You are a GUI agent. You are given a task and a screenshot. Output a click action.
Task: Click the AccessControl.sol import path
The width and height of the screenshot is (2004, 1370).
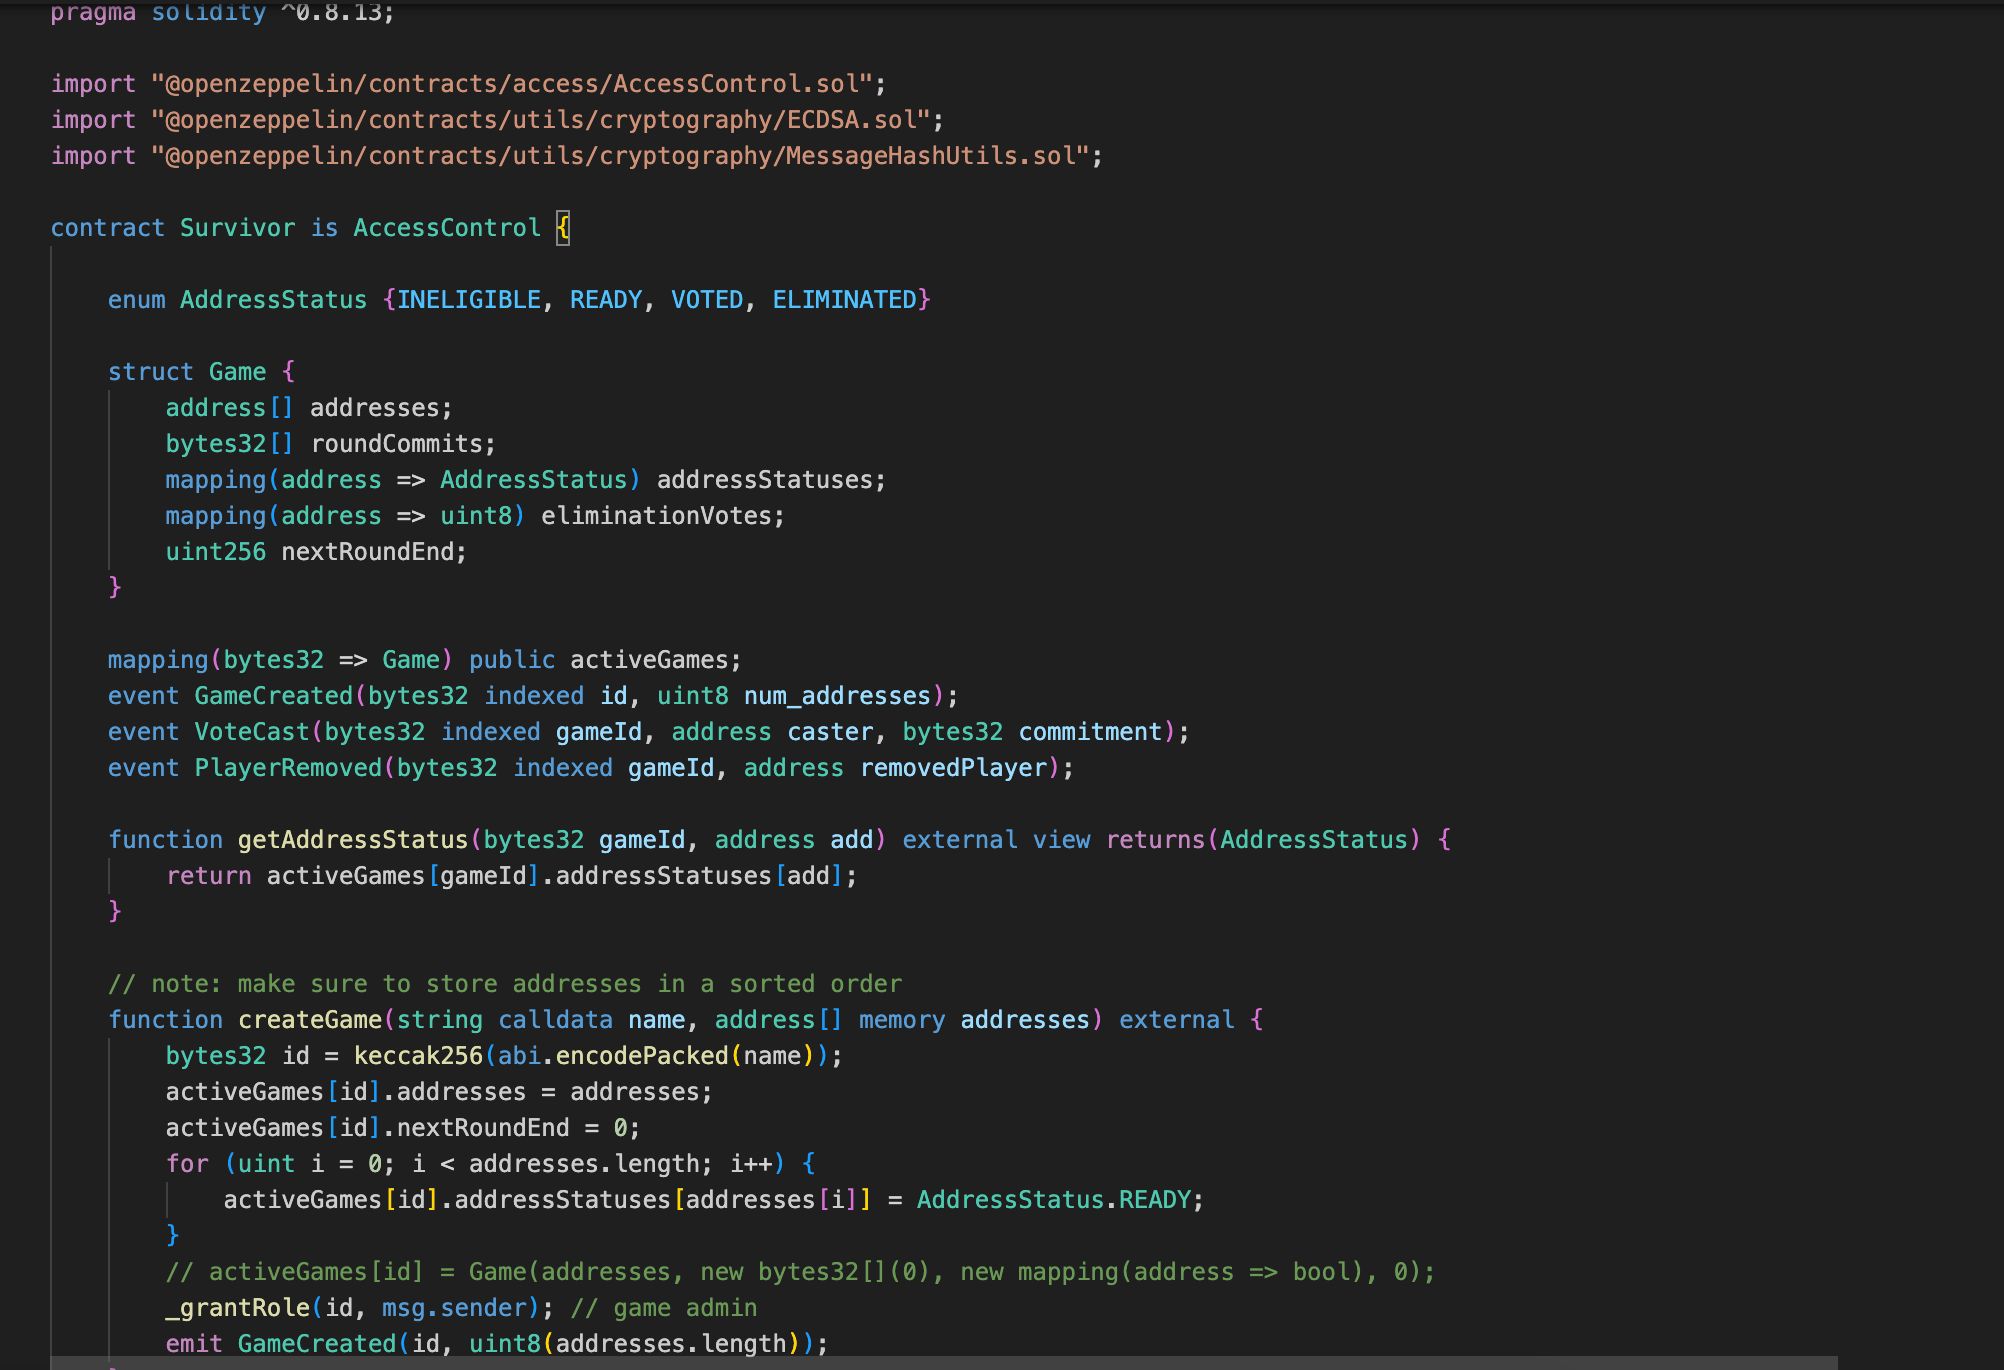click(513, 84)
